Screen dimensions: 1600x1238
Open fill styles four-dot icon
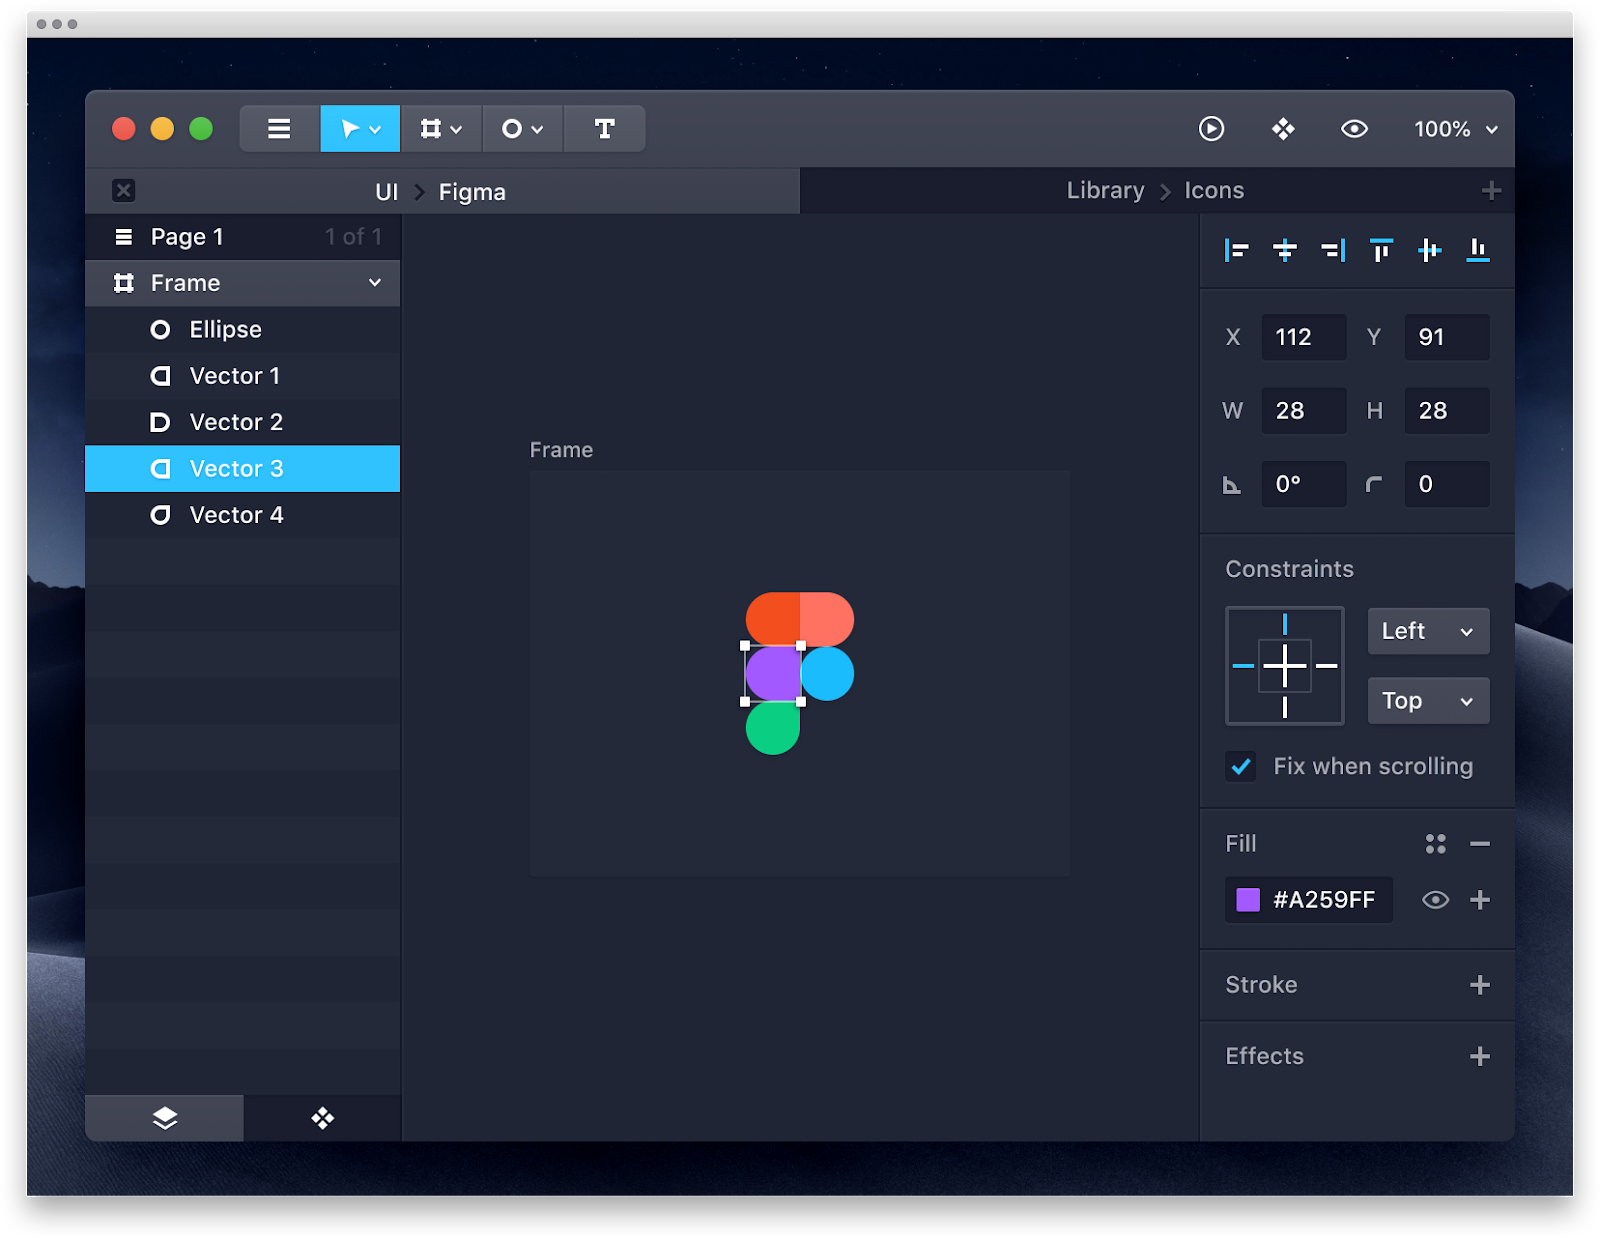[x=1435, y=844]
